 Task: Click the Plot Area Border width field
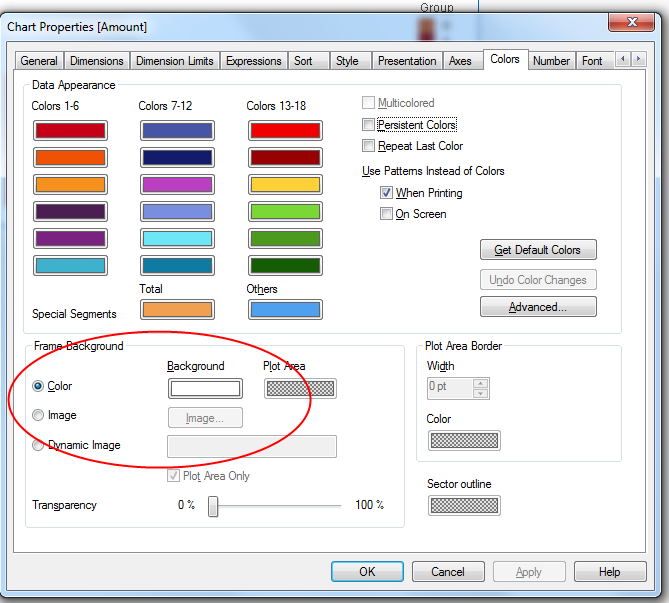pos(450,388)
